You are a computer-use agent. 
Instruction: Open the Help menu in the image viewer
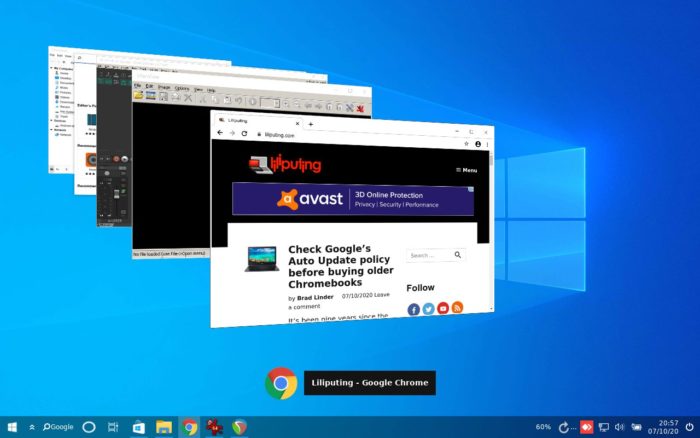coord(211,90)
